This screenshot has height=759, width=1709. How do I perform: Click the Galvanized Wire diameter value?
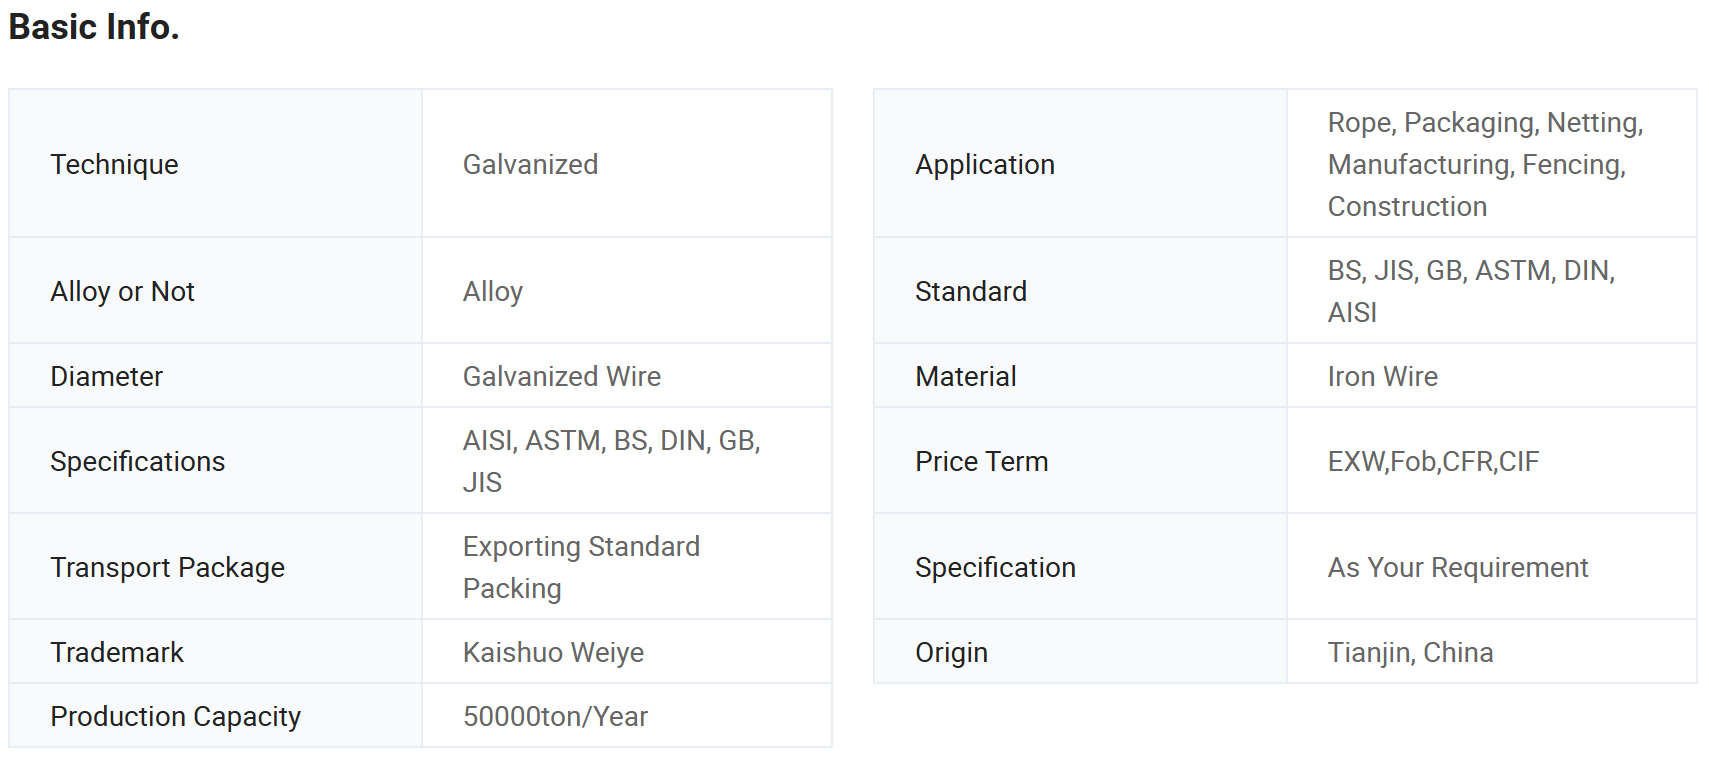pos(562,377)
